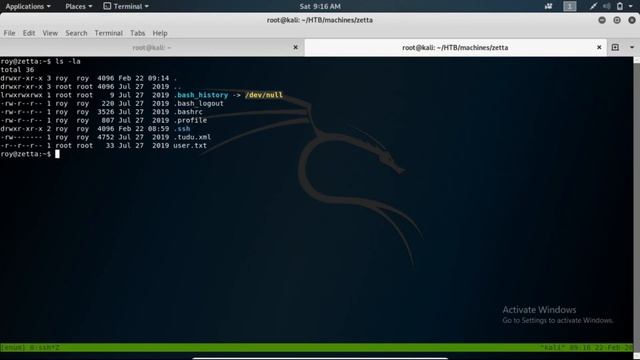Screen dimensions: 640x360
Task: Open the Edit menu
Action: pyautogui.click(x=29, y=33)
